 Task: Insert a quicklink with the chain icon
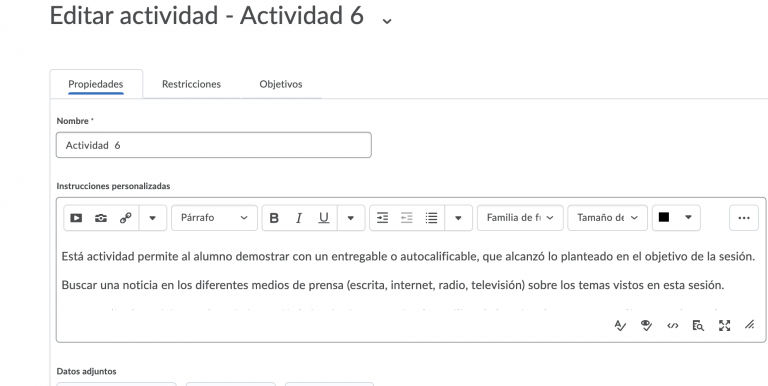[125, 218]
